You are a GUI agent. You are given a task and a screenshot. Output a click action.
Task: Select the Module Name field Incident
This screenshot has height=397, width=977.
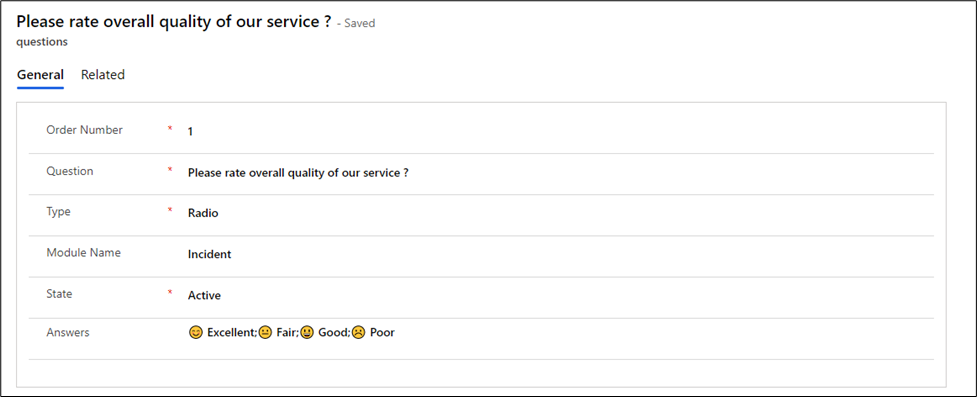coord(209,254)
